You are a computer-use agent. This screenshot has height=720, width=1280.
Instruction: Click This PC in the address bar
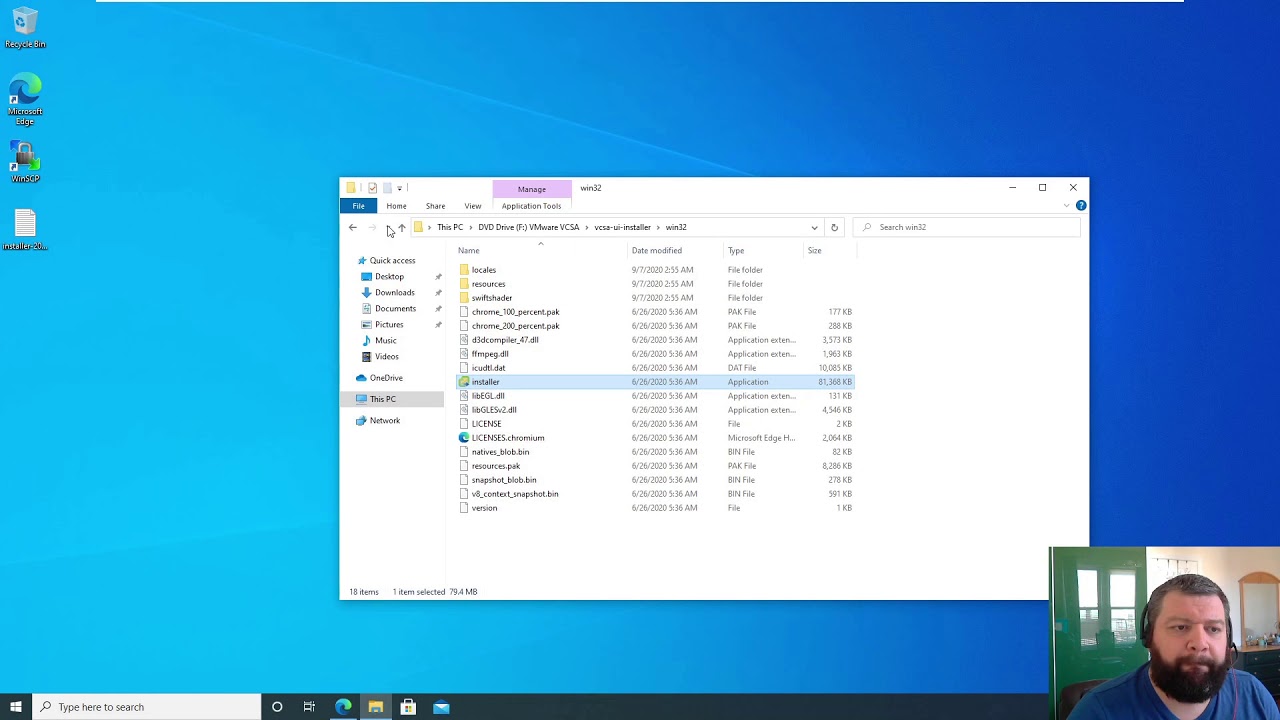coord(450,227)
